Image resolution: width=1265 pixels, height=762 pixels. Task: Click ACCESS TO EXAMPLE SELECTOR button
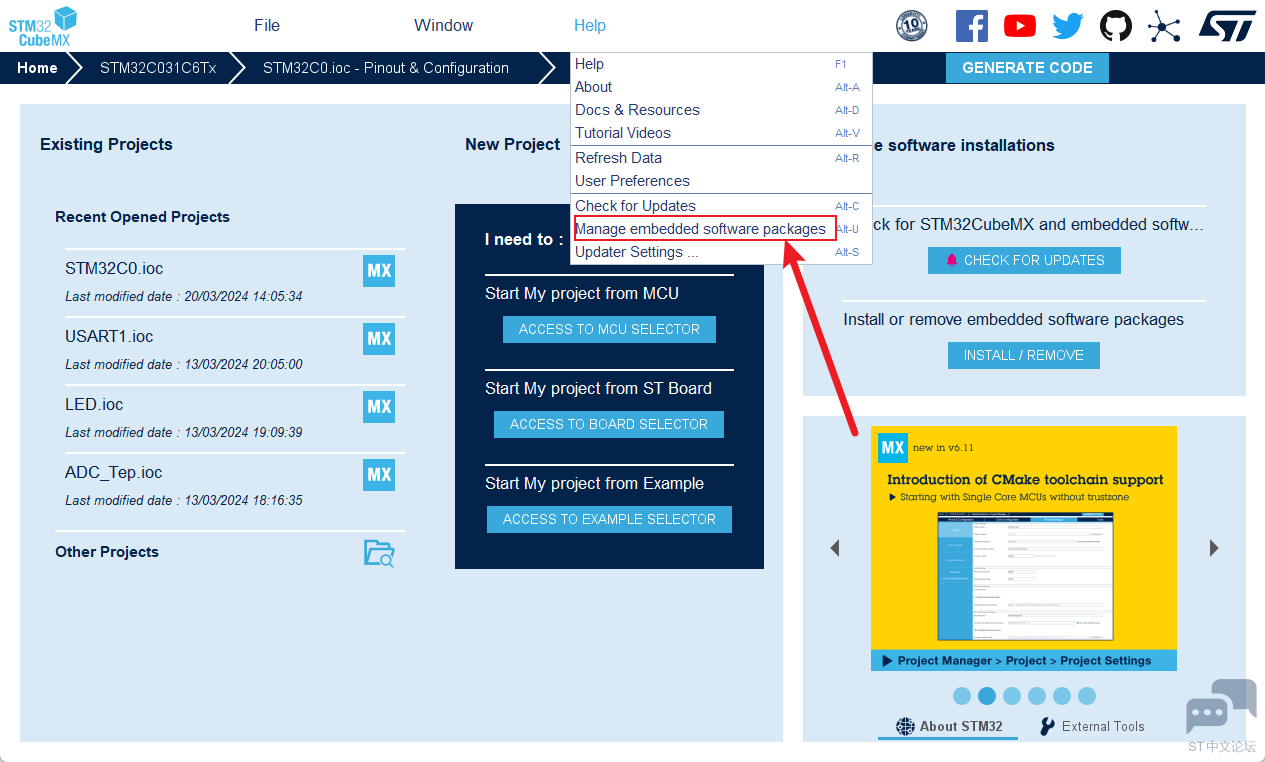click(609, 519)
